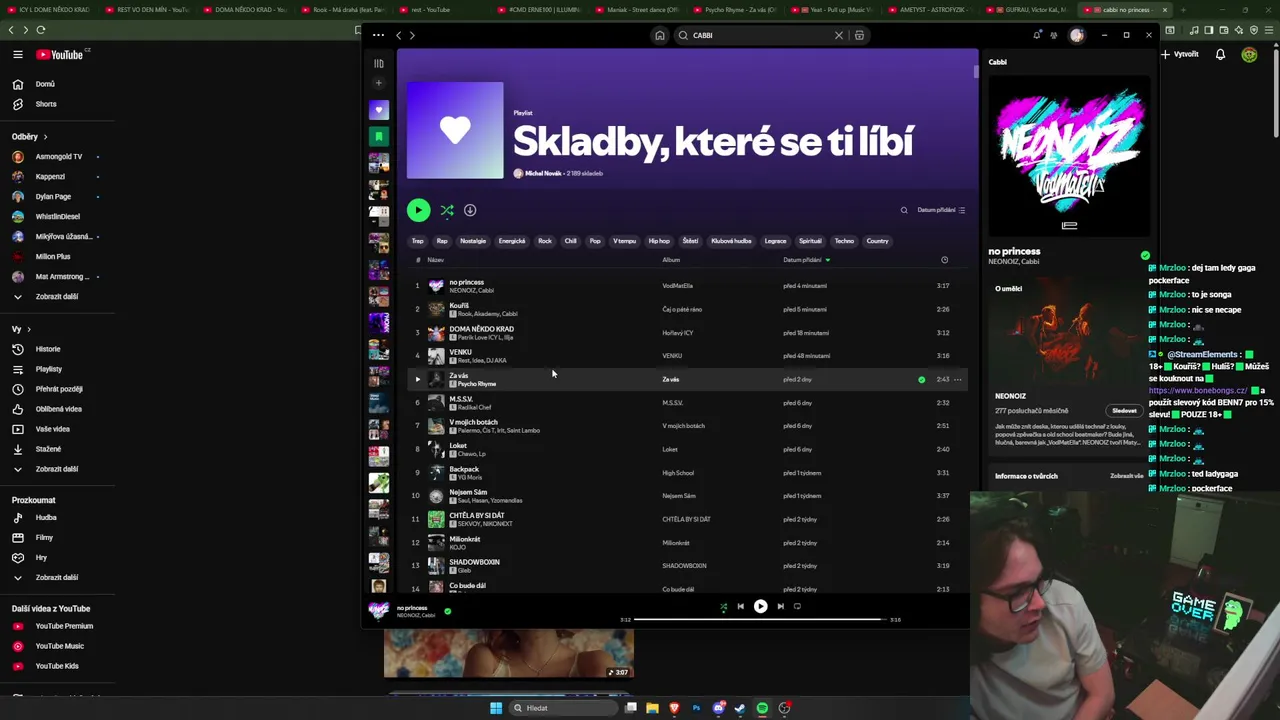Select the Hip hop filter chip

pos(659,241)
